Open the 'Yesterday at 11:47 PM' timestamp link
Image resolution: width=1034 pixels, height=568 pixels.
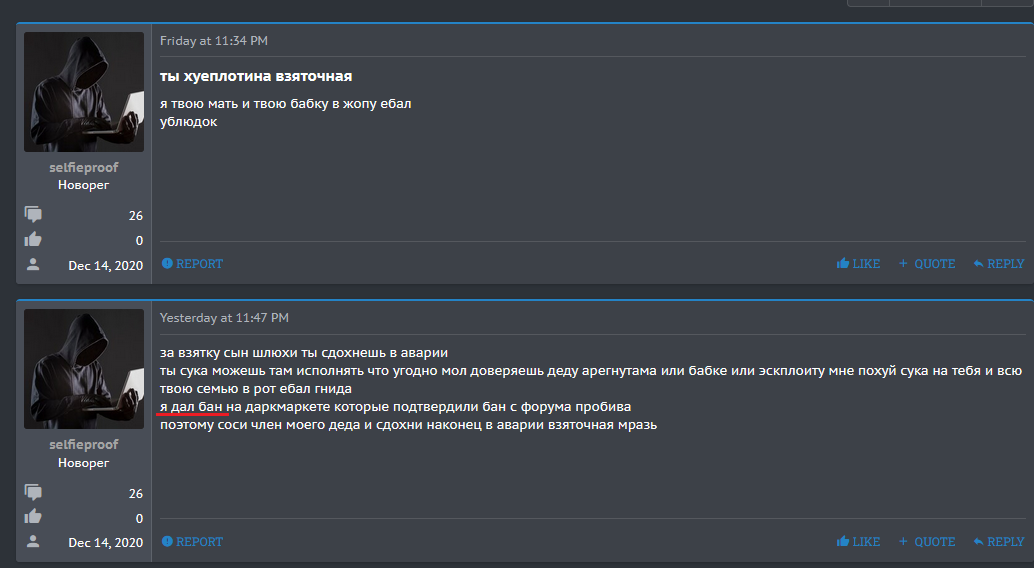[224, 318]
